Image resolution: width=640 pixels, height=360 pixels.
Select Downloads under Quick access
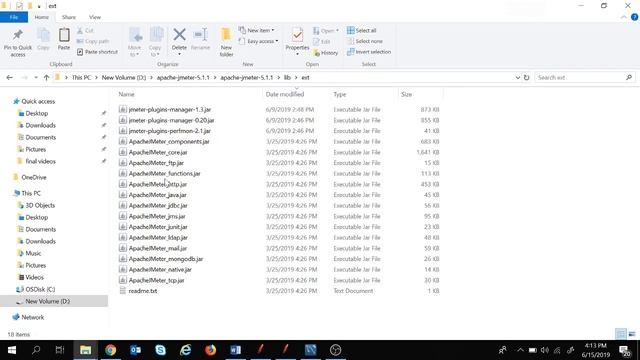40,125
